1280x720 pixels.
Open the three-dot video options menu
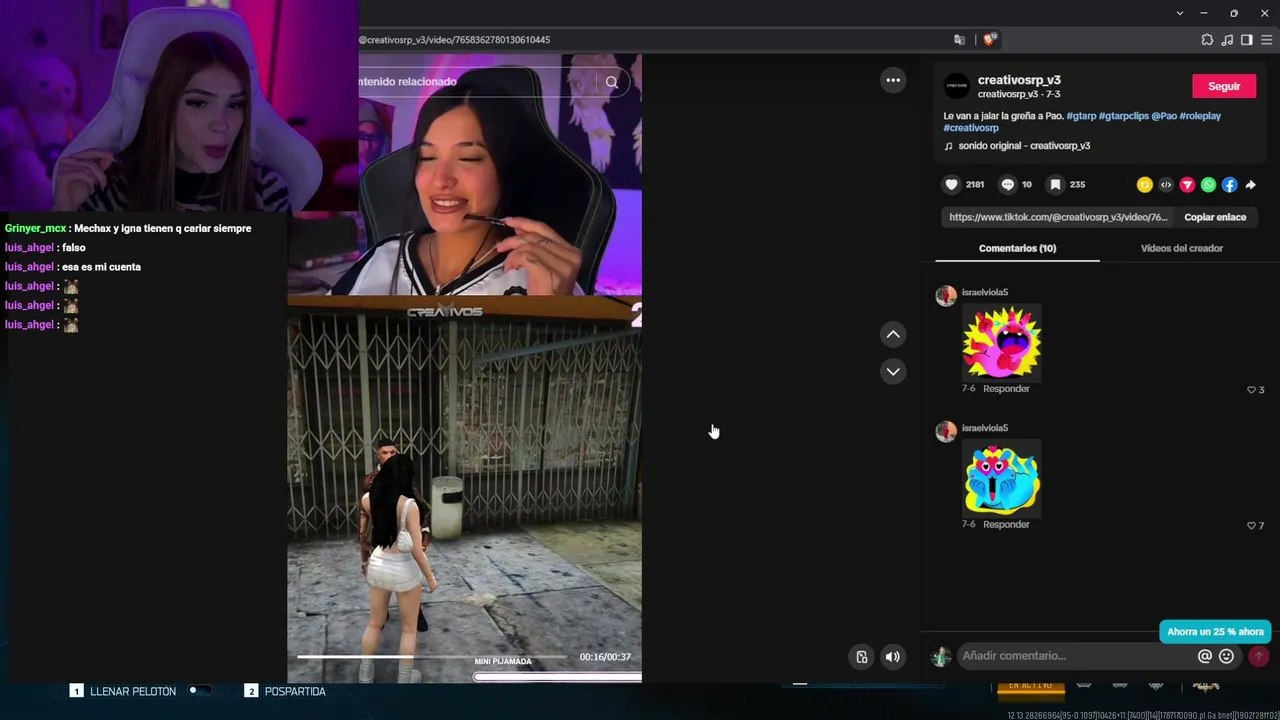[x=893, y=80]
